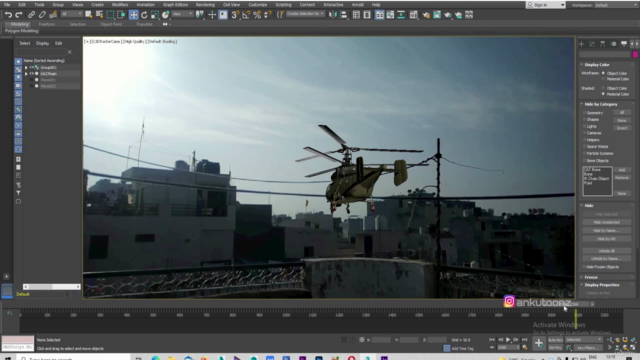Open the Modifiers menu

point(120,4)
